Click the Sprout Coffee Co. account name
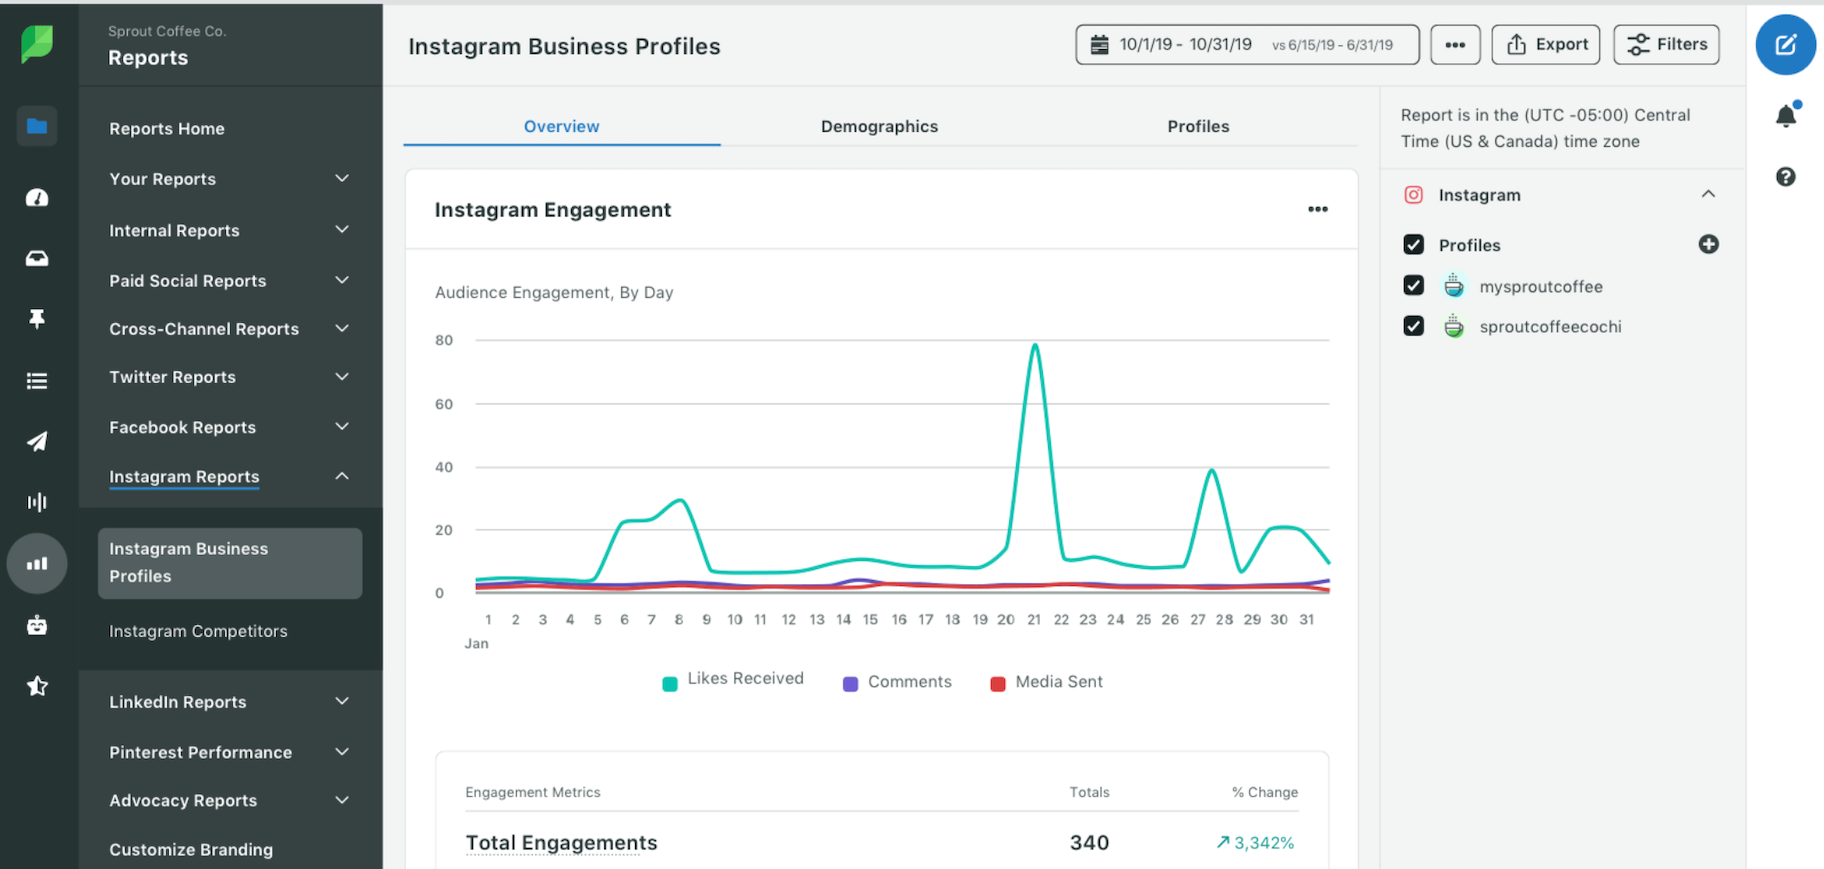1824x869 pixels. click(167, 31)
